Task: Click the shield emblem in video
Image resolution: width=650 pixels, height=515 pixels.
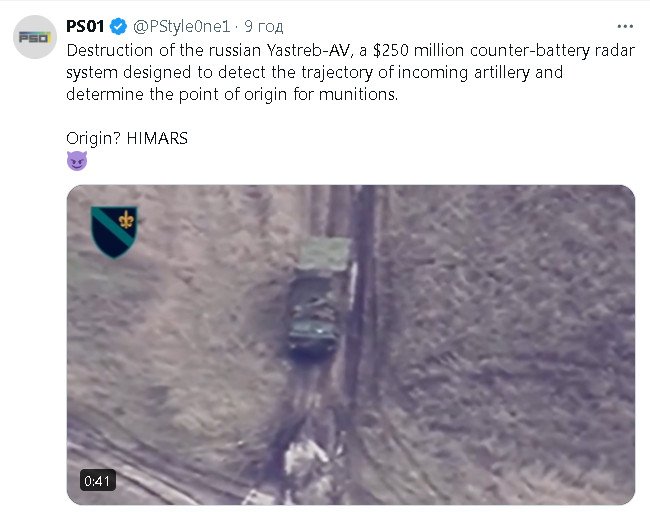Action: (x=114, y=232)
